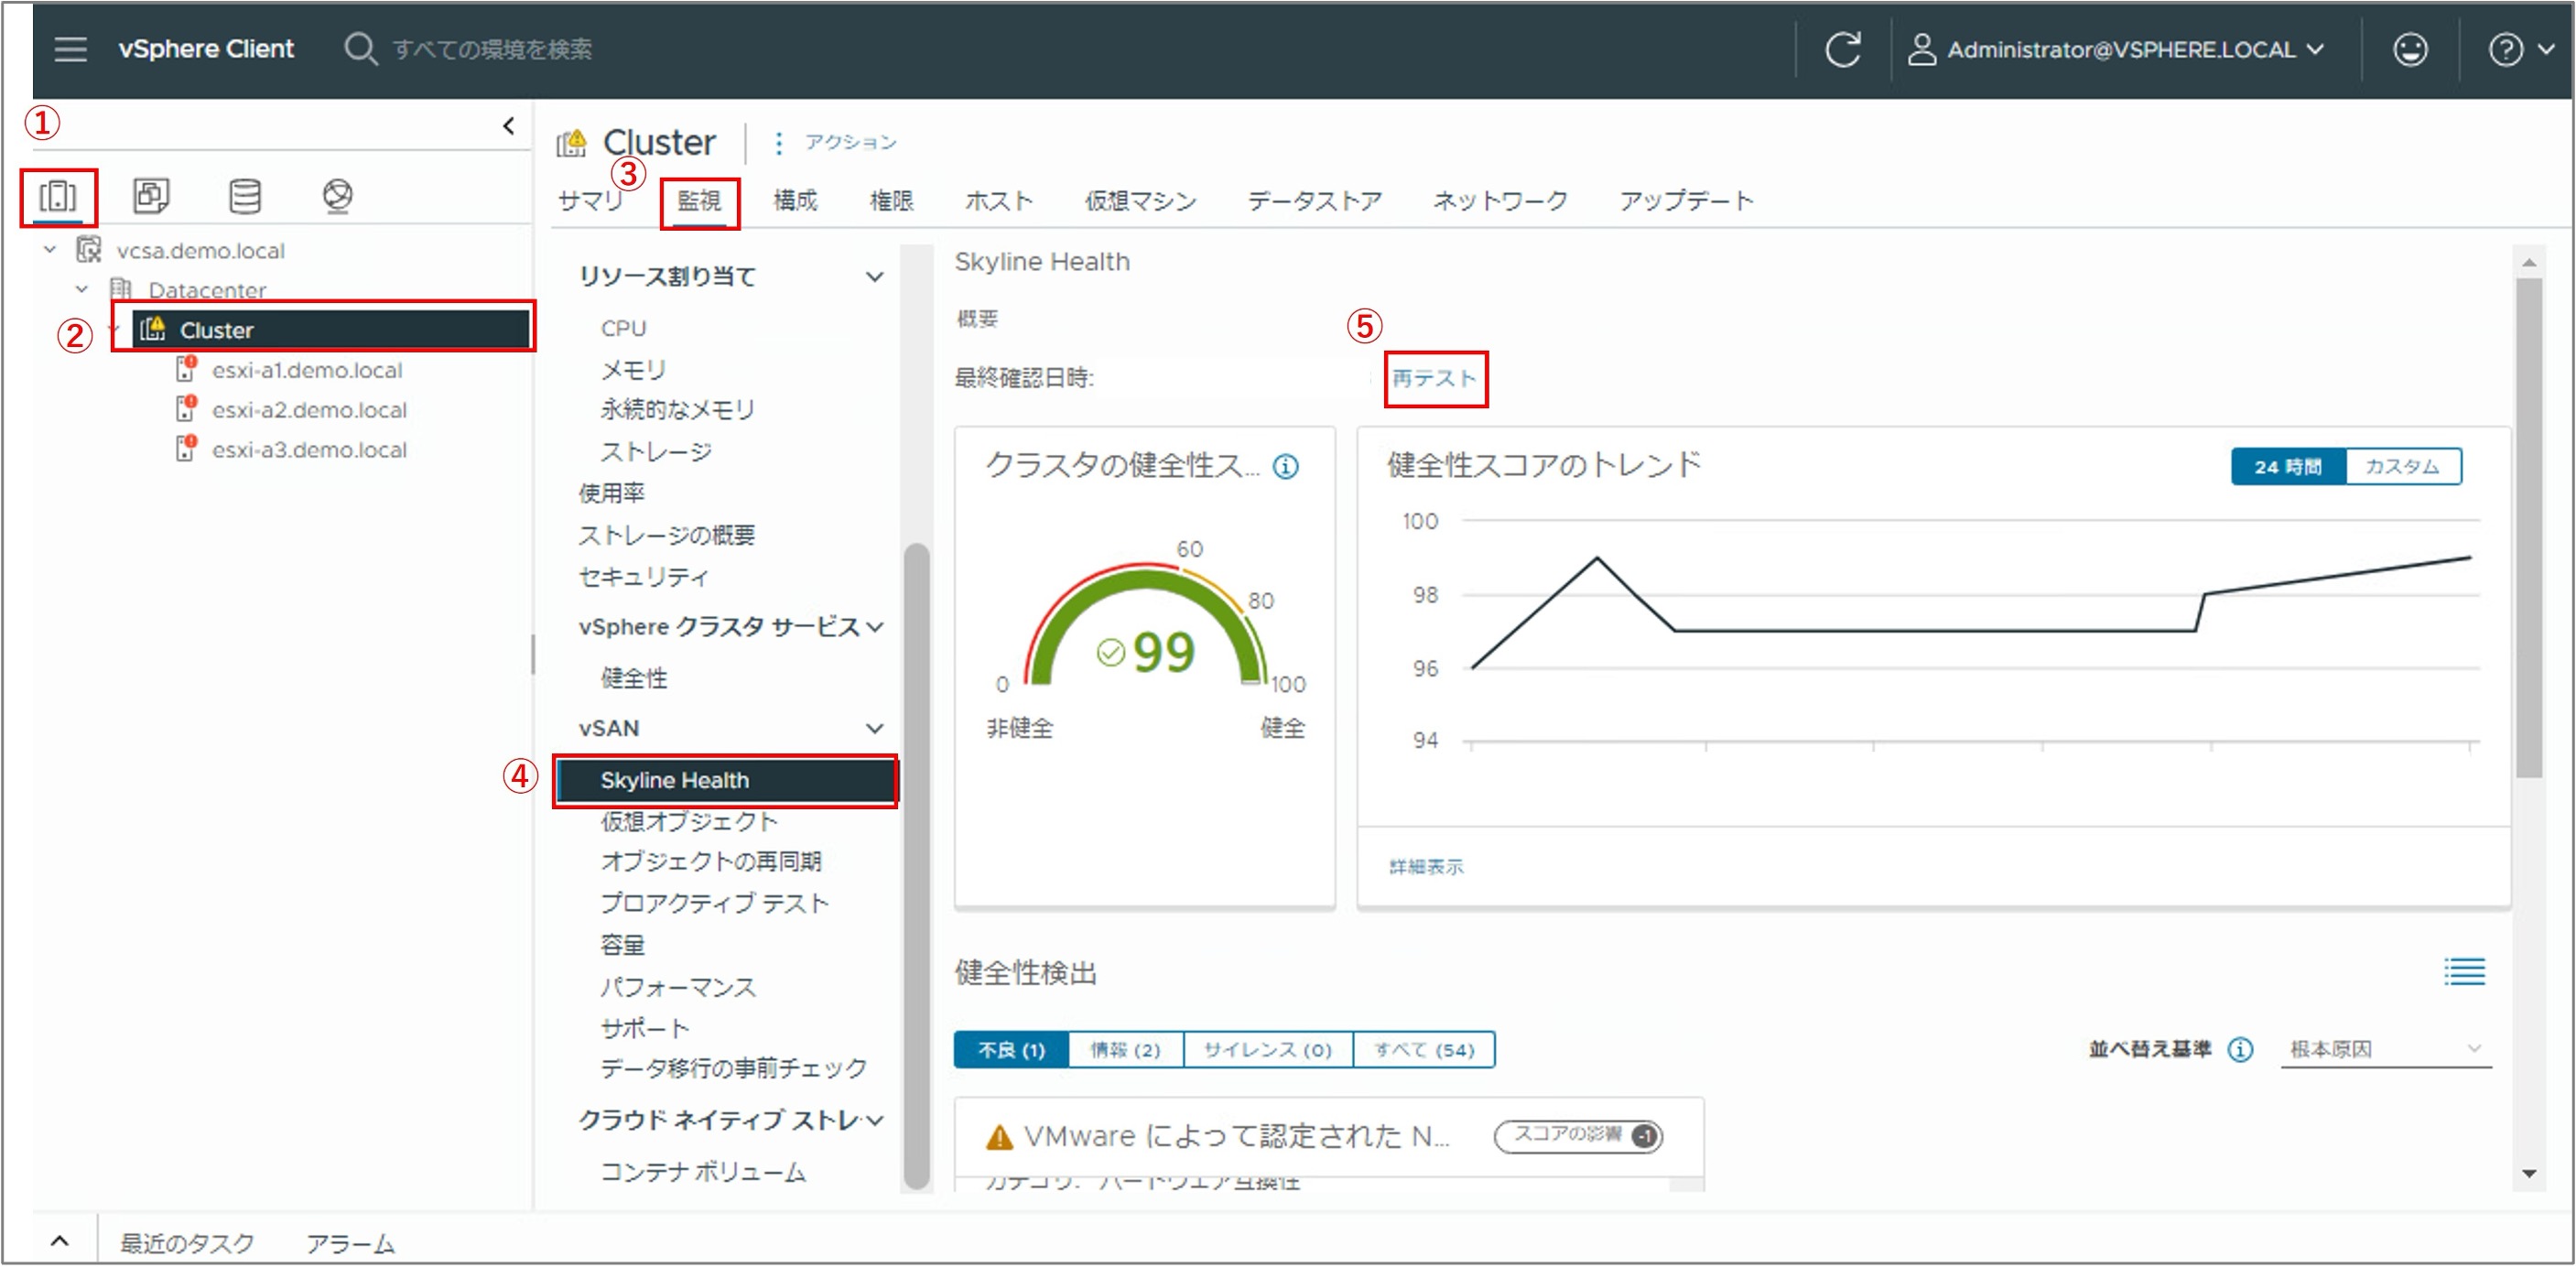This screenshot has width=2576, height=1267.
Task: Click the 詳細表示 link
Action: pos(1426,867)
